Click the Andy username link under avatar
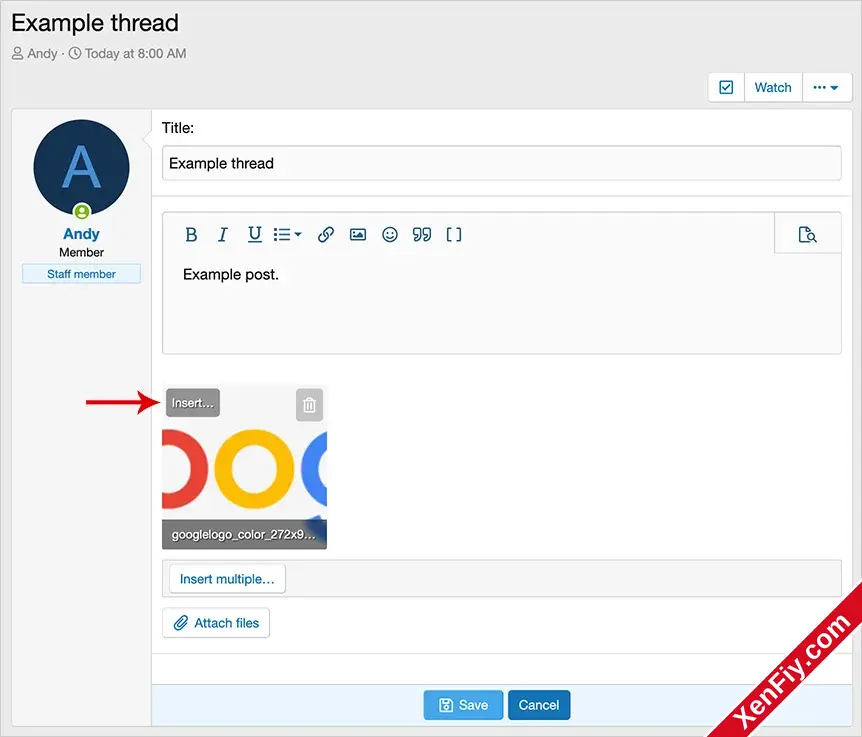862x737 pixels. (x=81, y=234)
